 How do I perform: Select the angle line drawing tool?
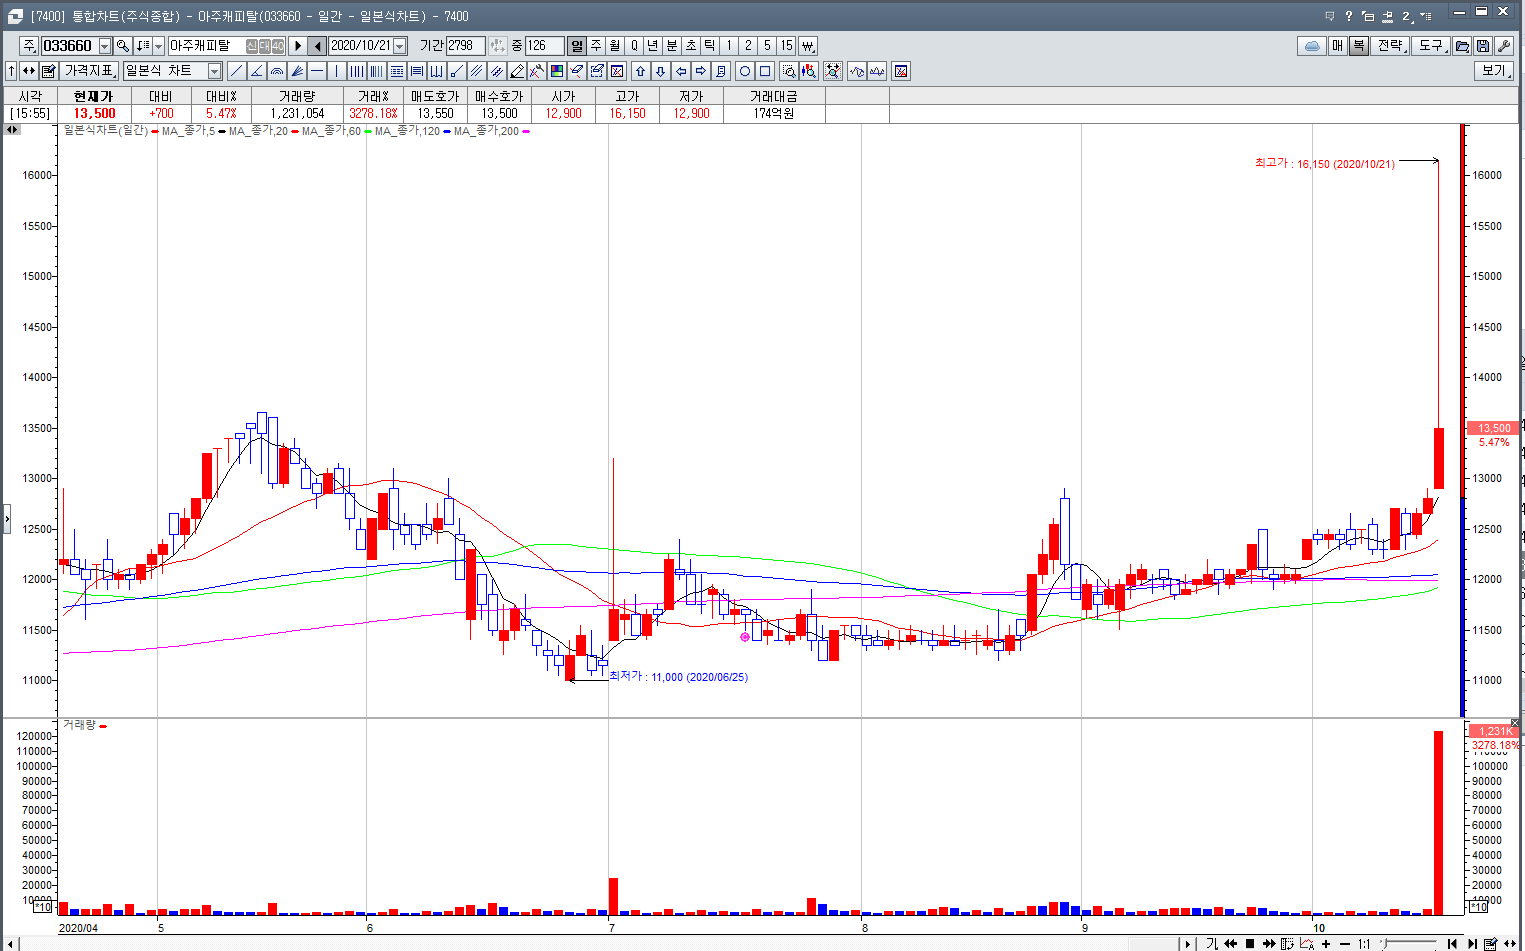pyautogui.click(x=257, y=71)
